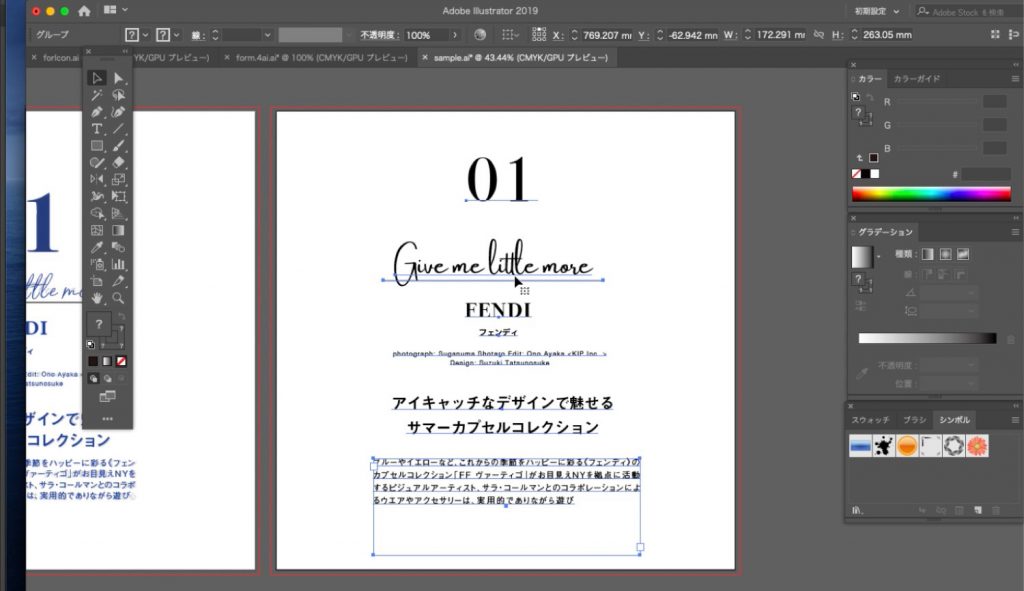Screen dimensions: 1024x591
Task: Open the カラーガイド panel tab
Action: (916, 79)
